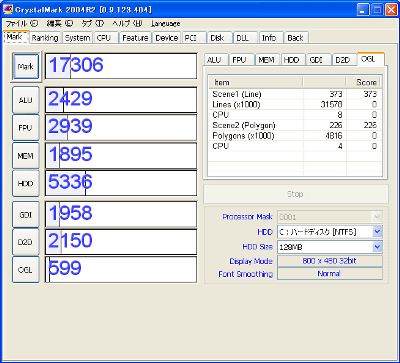This screenshot has width=400, height=363.
Task: Switch to the Feature tab
Action: pyautogui.click(x=135, y=38)
